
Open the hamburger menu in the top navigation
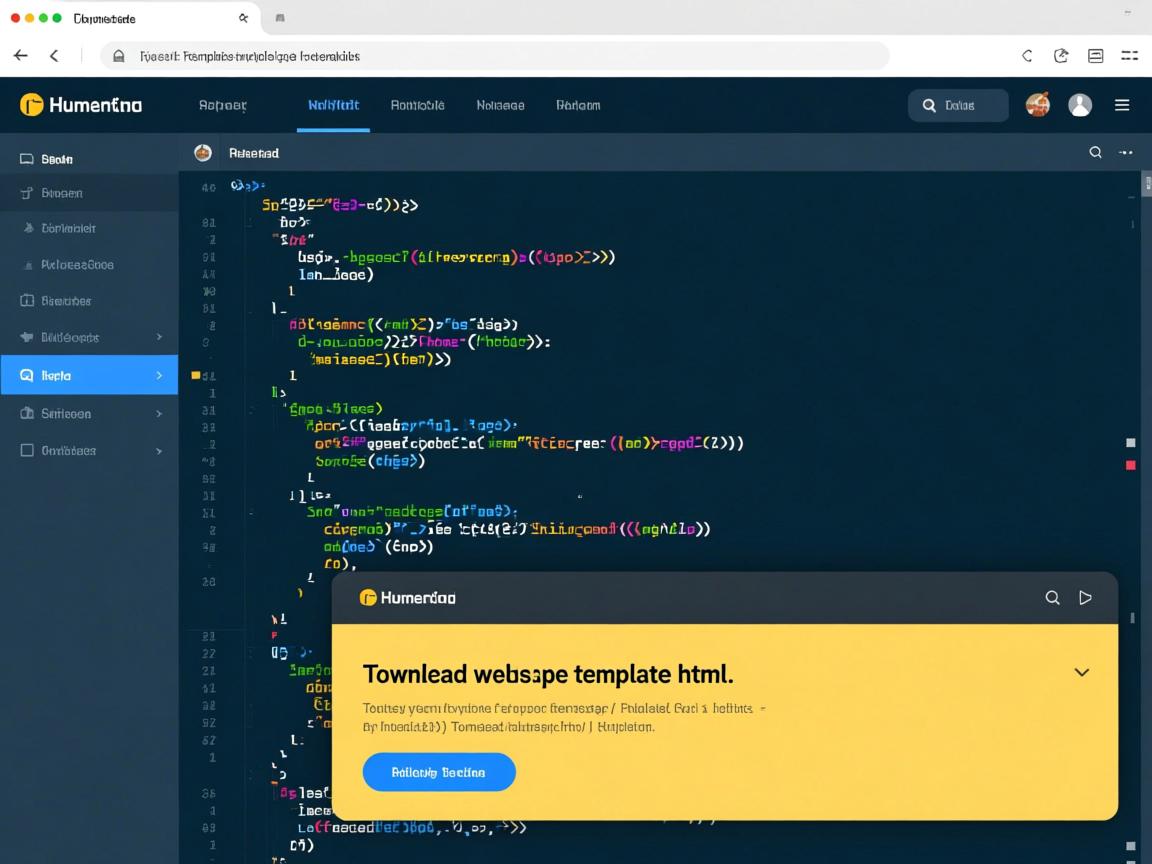[1122, 105]
